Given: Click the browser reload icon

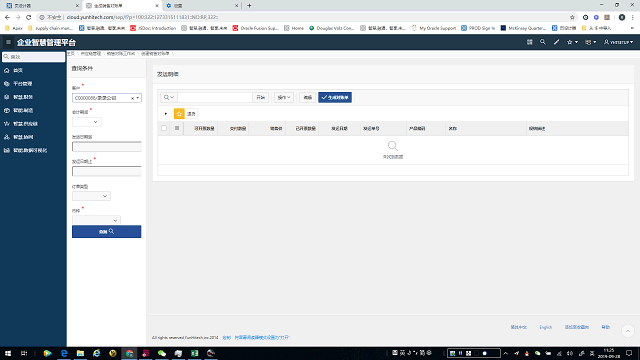Looking at the screenshot, I should pos(29,17).
